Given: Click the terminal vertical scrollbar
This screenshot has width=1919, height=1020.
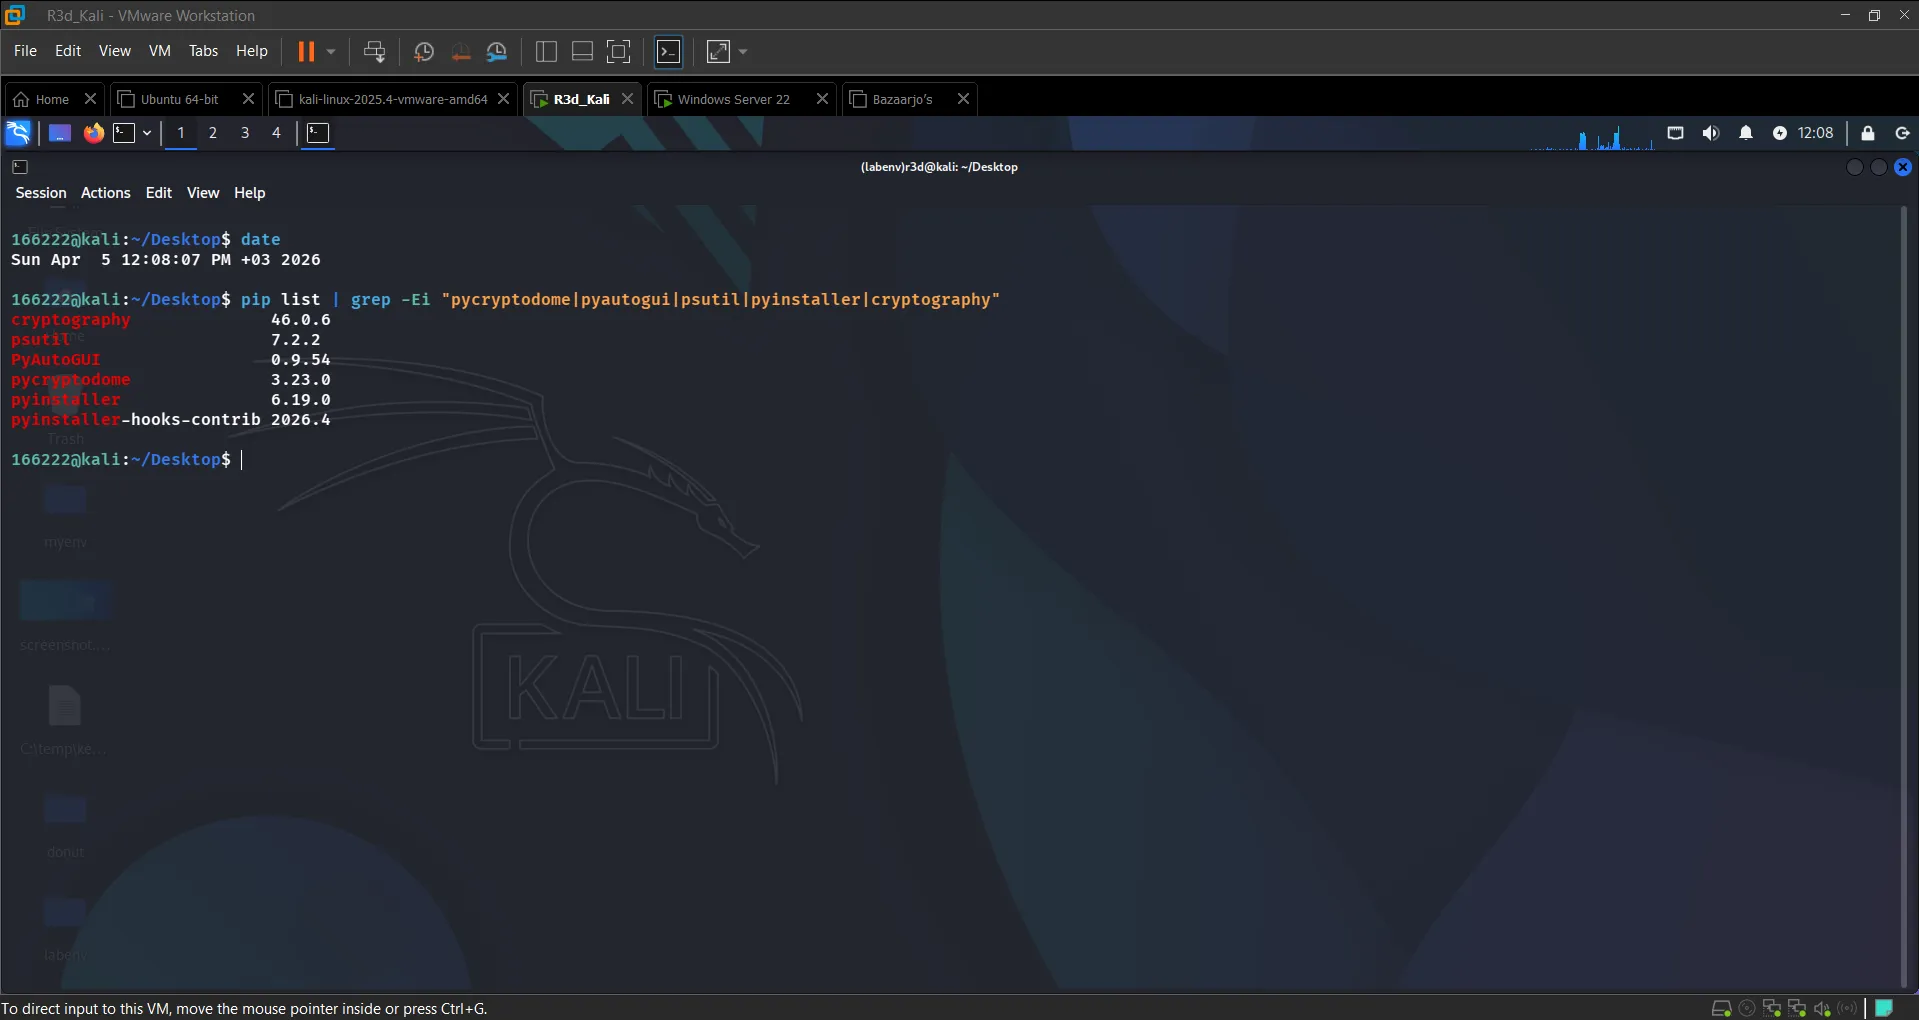Looking at the screenshot, I should coord(1904,598).
